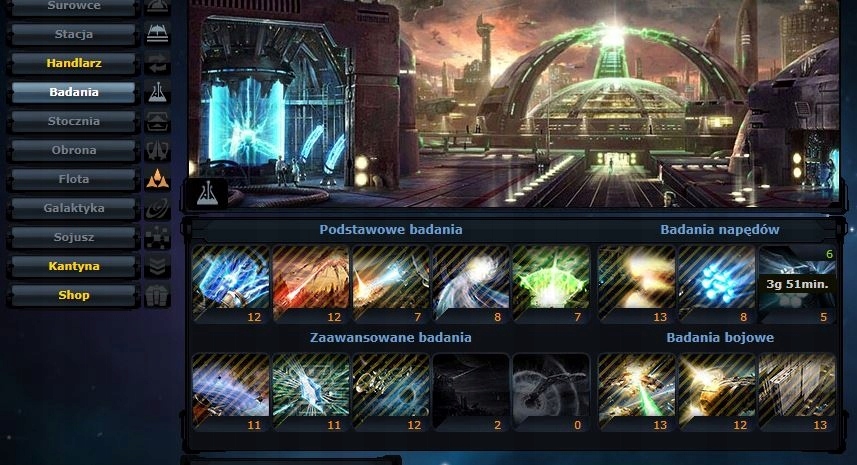857x465 pixels.
Task: Go to the Handlarz page
Action: point(74,63)
